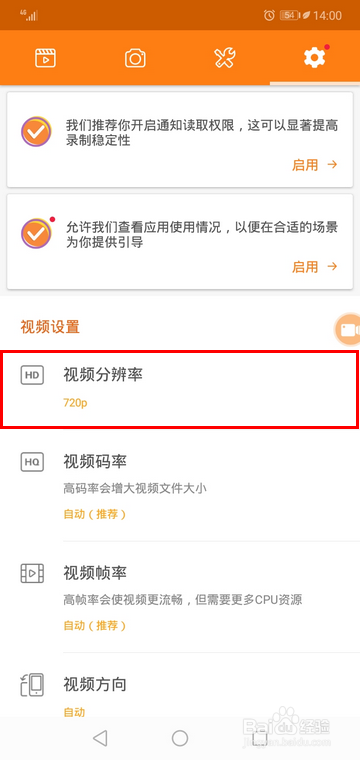Select the settings gear tab
The height and width of the screenshot is (760, 360).
pos(314,58)
